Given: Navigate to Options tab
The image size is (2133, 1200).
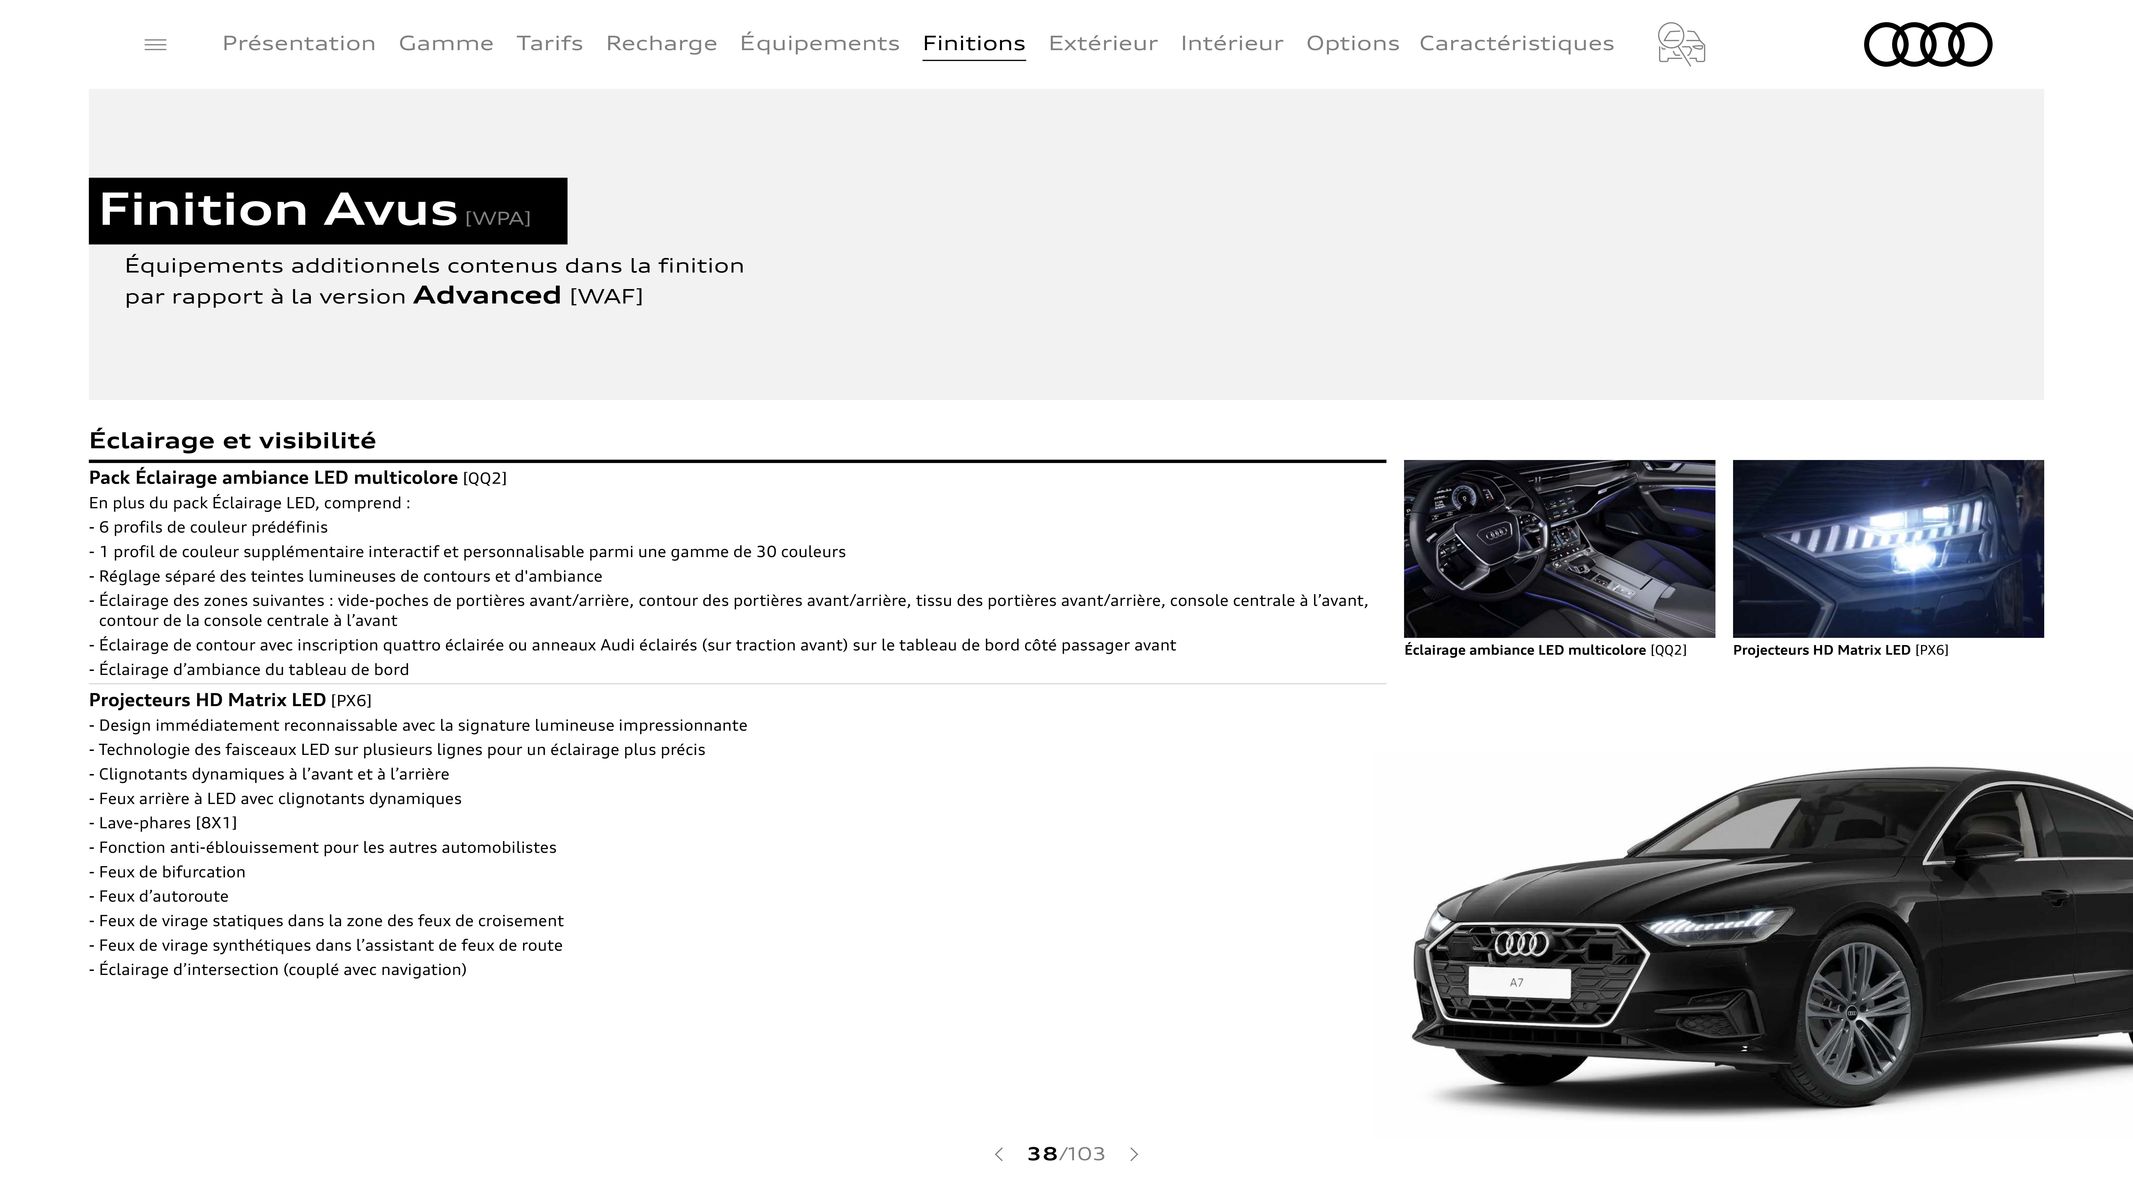Looking at the screenshot, I should pyautogui.click(x=1353, y=43).
